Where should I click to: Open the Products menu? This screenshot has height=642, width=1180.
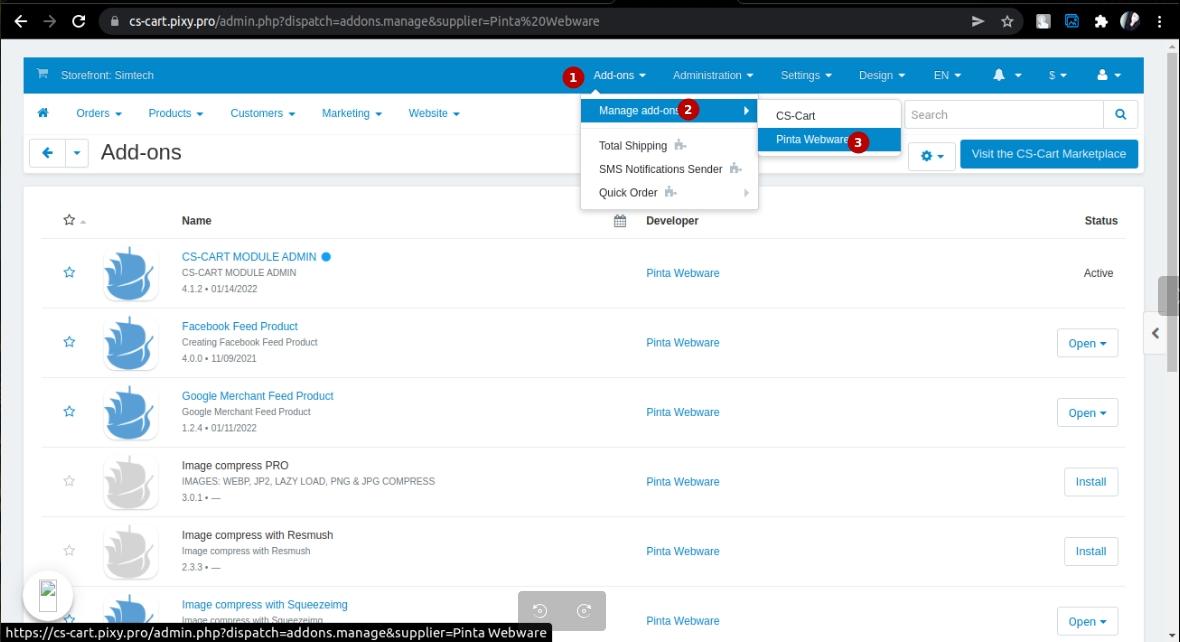click(175, 113)
